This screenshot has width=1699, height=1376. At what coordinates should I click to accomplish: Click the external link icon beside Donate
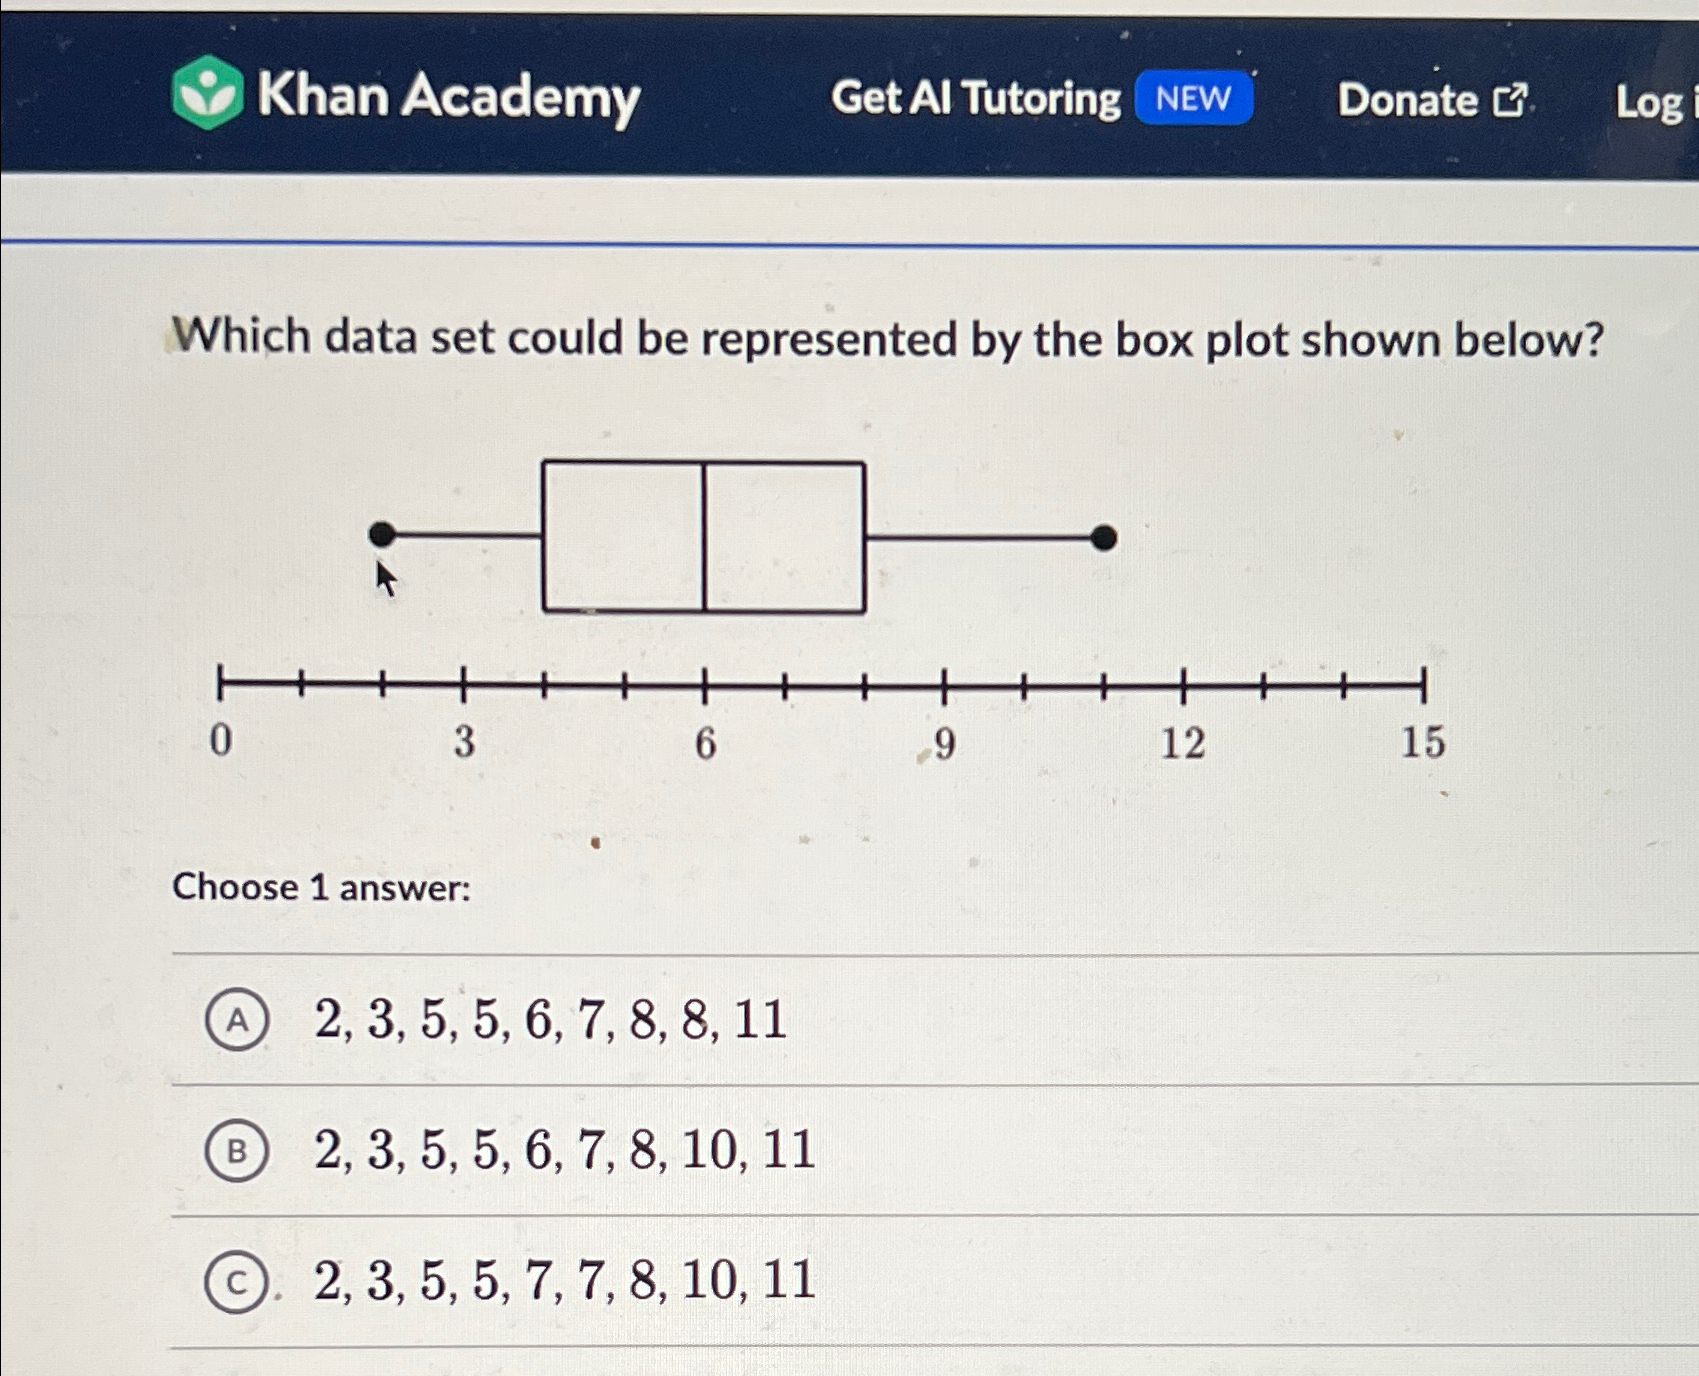pos(1512,98)
